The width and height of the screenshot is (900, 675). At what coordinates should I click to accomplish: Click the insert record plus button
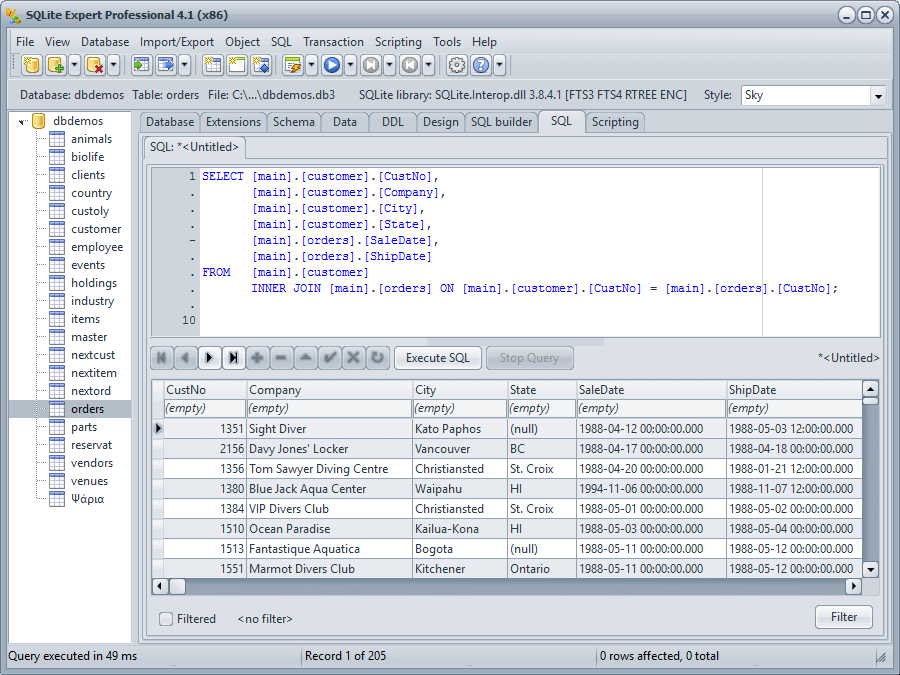point(257,358)
